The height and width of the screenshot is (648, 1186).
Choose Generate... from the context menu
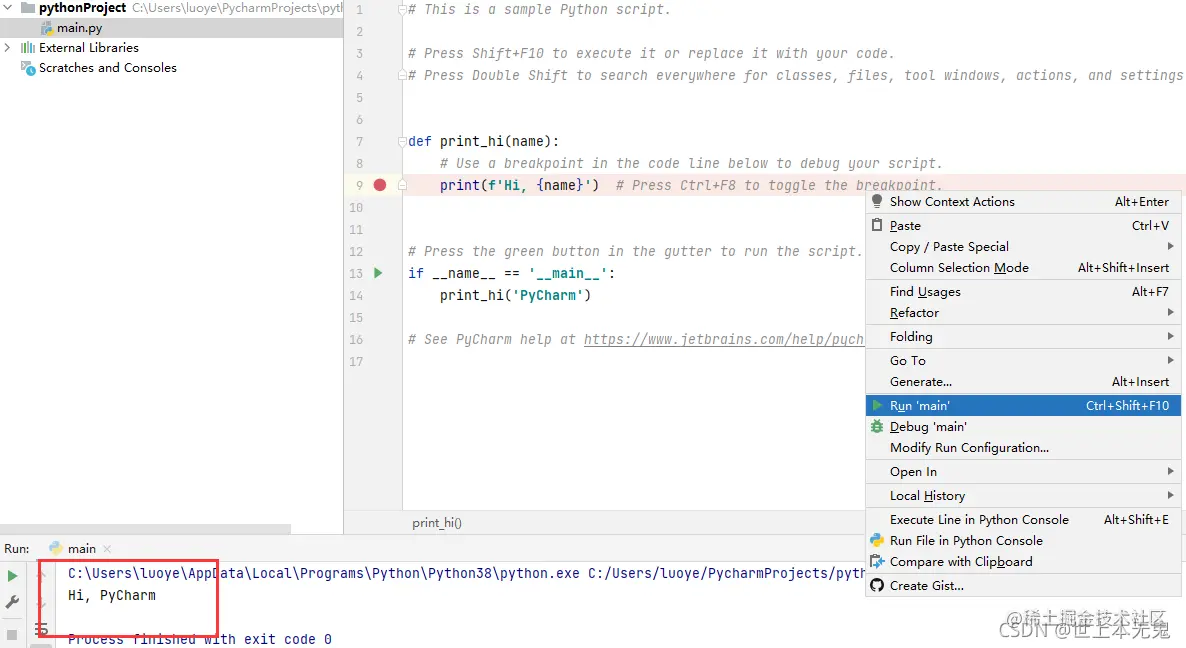[x=1023, y=382]
